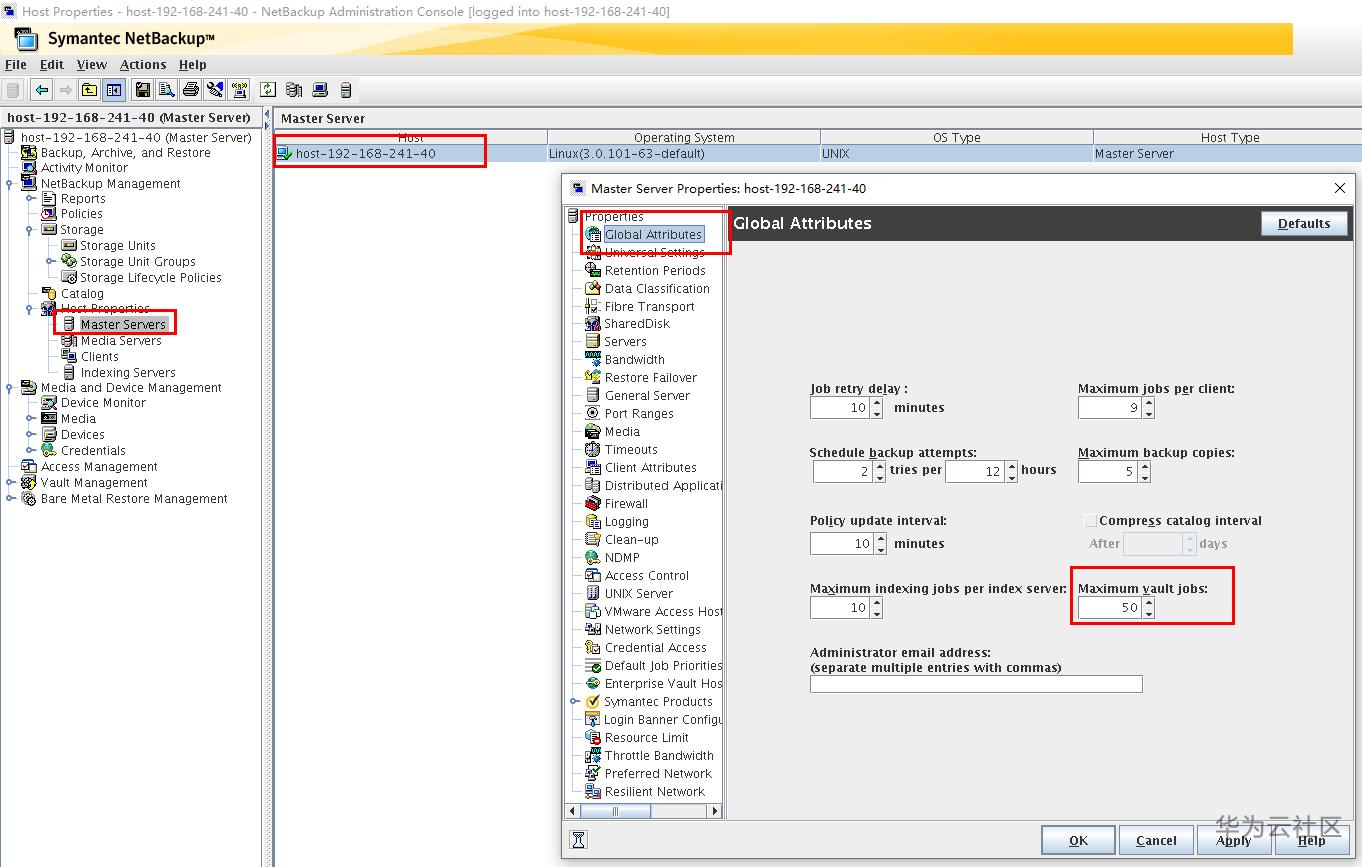Click the Firewall icon in properties list

[x=593, y=504]
